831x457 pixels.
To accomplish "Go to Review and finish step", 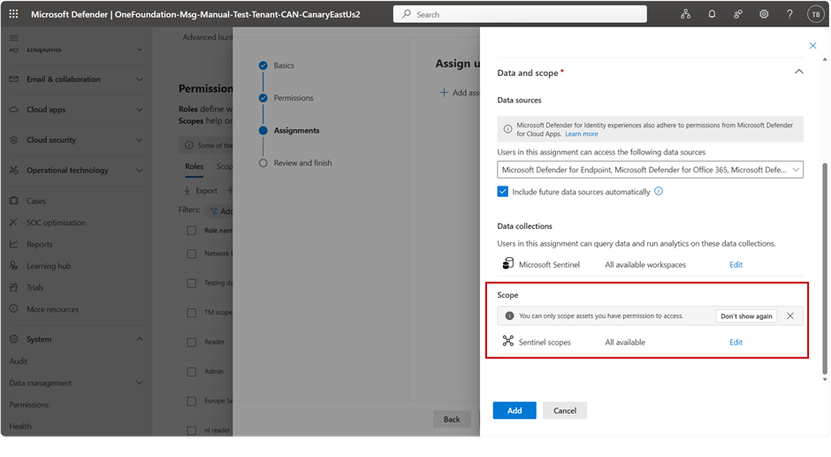I will tap(303, 163).
